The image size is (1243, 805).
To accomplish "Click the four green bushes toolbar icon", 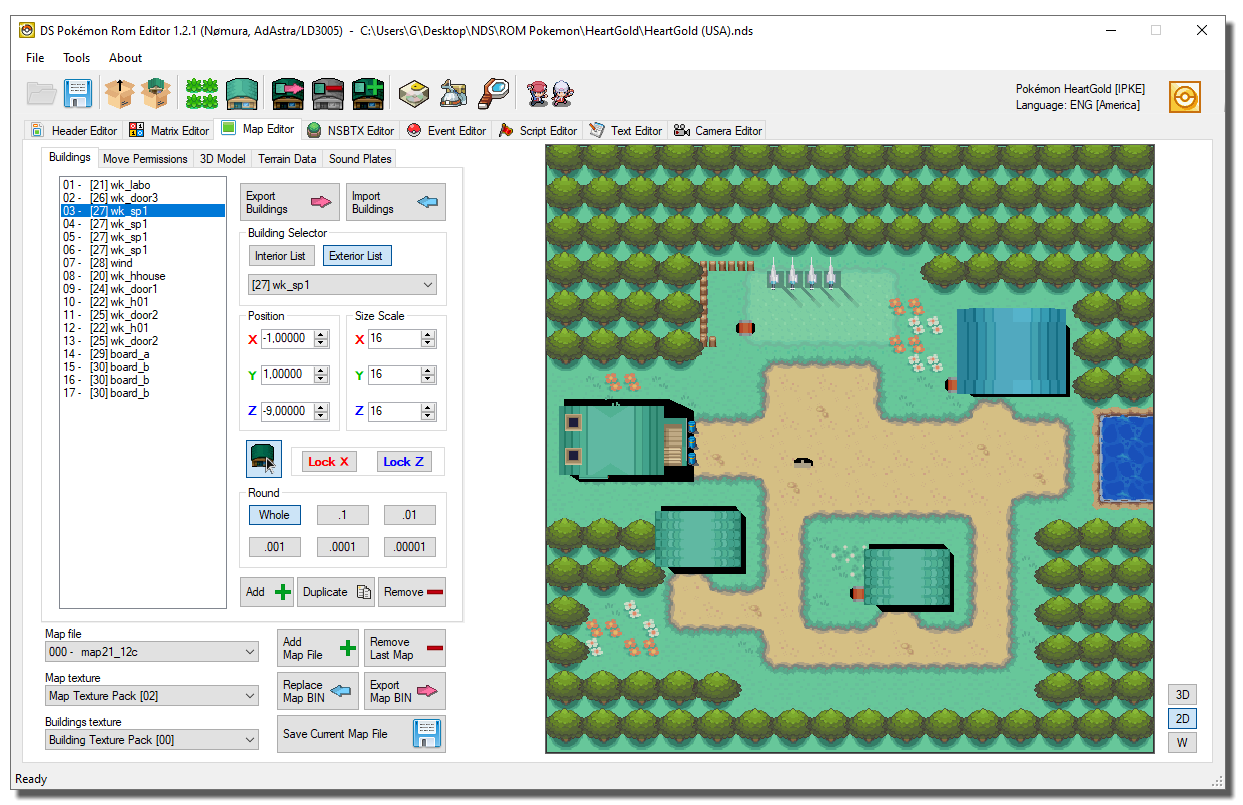I will (x=202, y=94).
